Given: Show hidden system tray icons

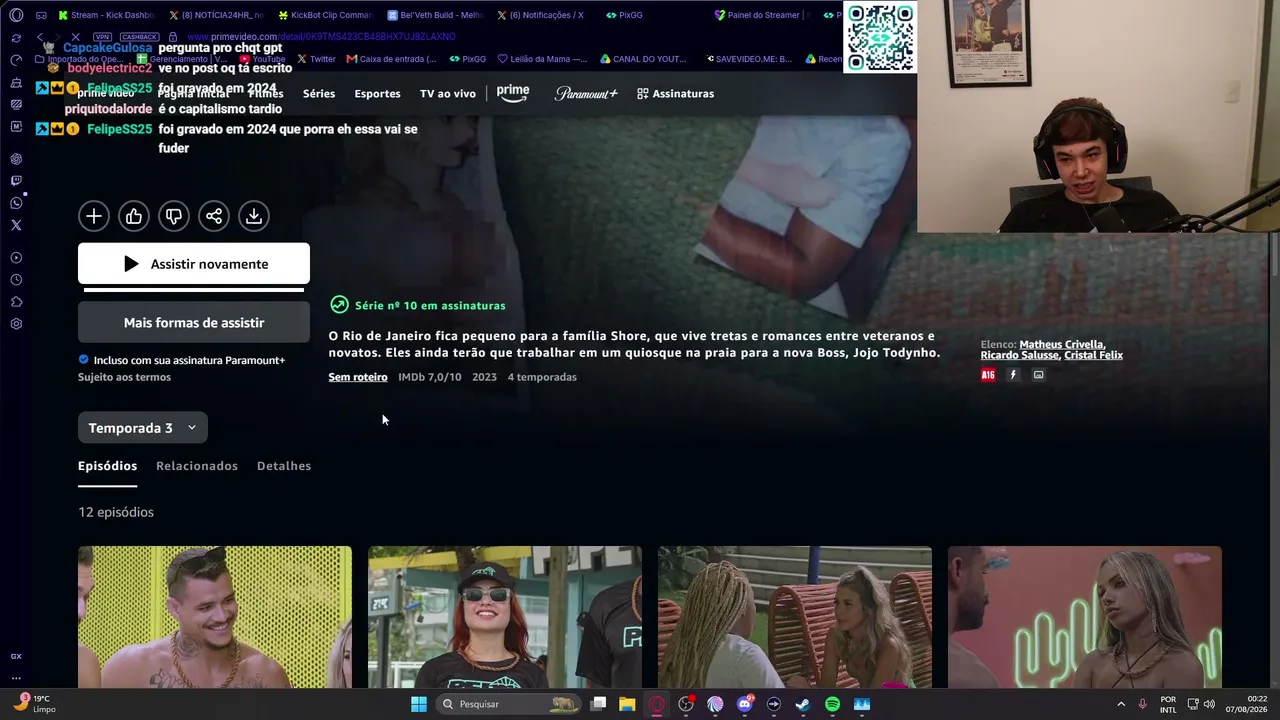Looking at the screenshot, I should point(1121,704).
